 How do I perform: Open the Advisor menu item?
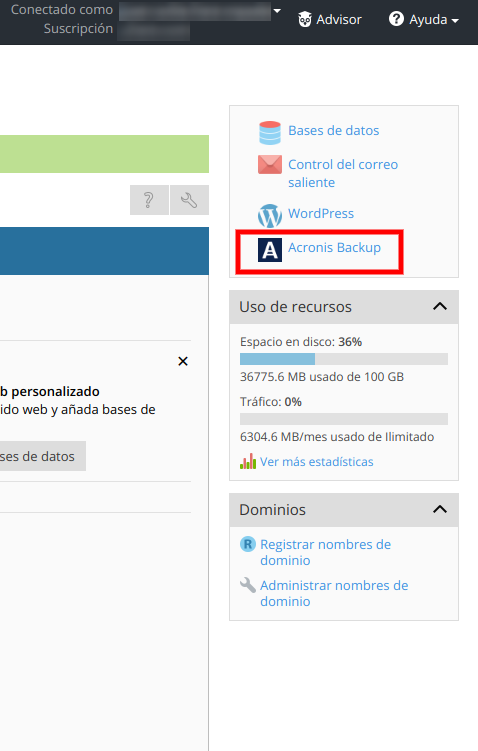[330, 20]
